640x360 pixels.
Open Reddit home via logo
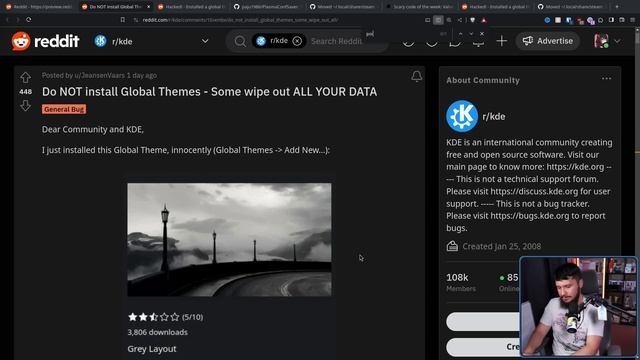coord(45,41)
